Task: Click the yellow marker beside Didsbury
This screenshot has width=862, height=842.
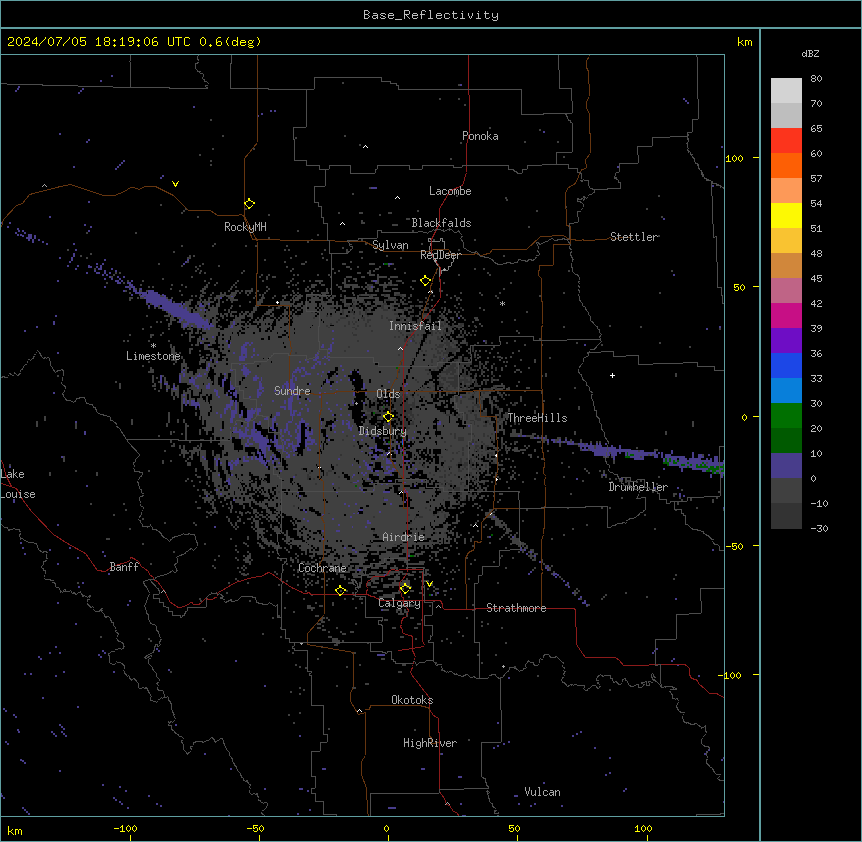Action: [x=388, y=417]
